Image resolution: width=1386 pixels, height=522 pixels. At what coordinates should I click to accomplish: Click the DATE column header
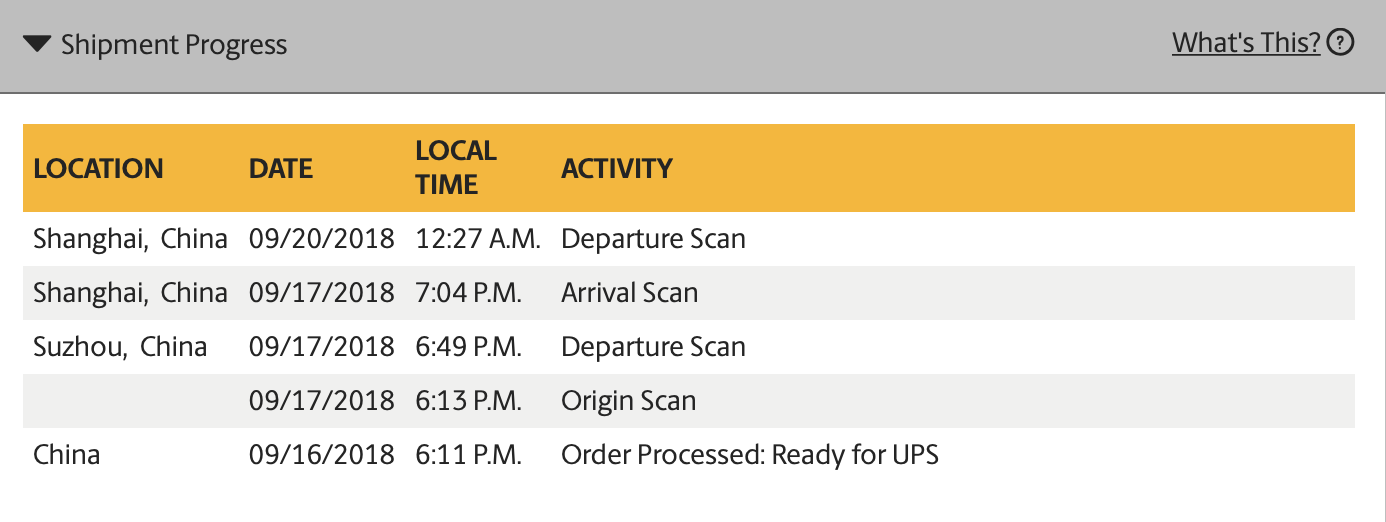[x=281, y=168]
